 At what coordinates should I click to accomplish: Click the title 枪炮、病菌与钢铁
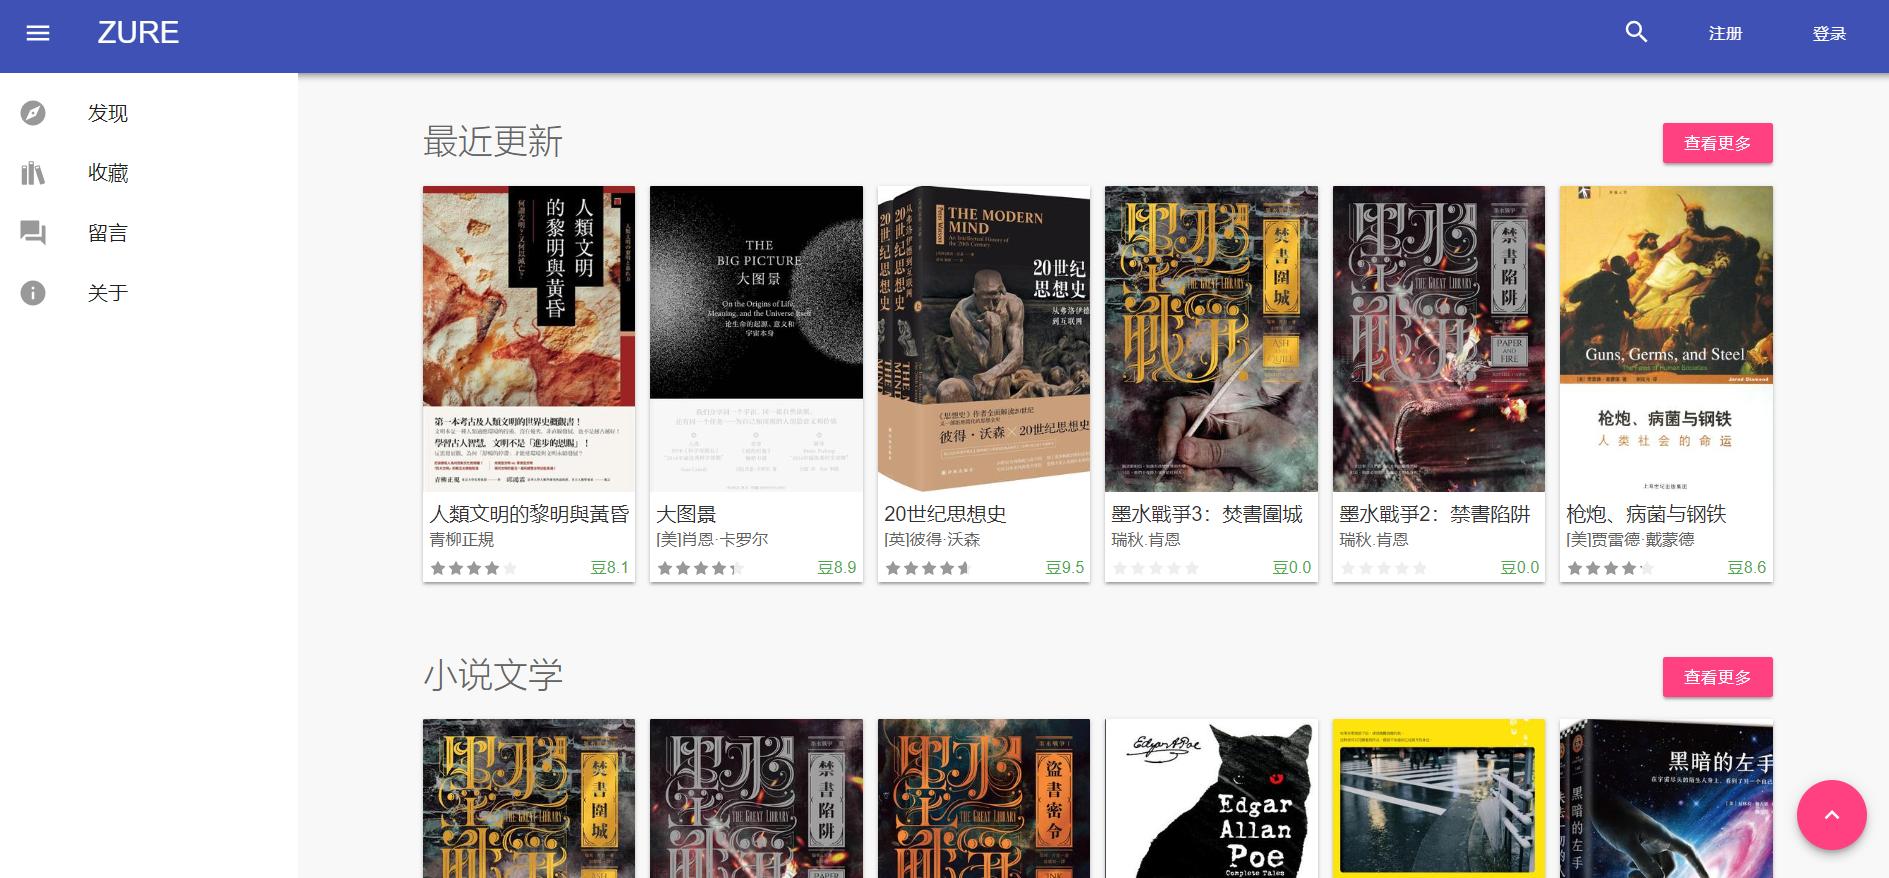click(1646, 514)
